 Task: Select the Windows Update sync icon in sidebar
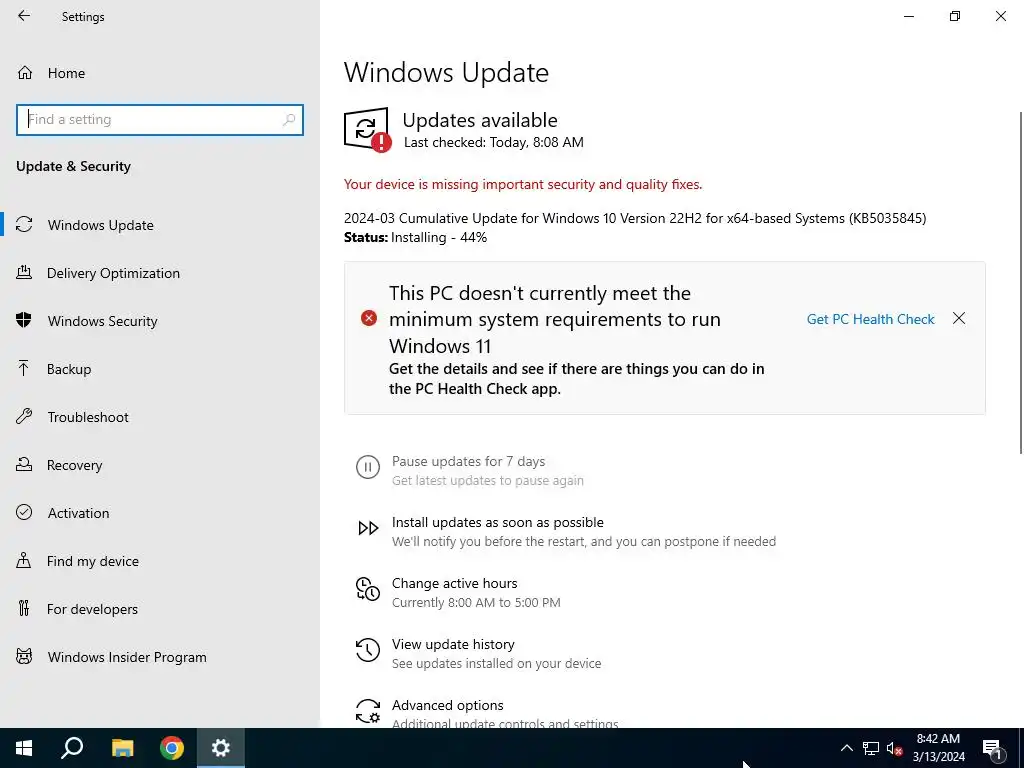pos(24,225)
